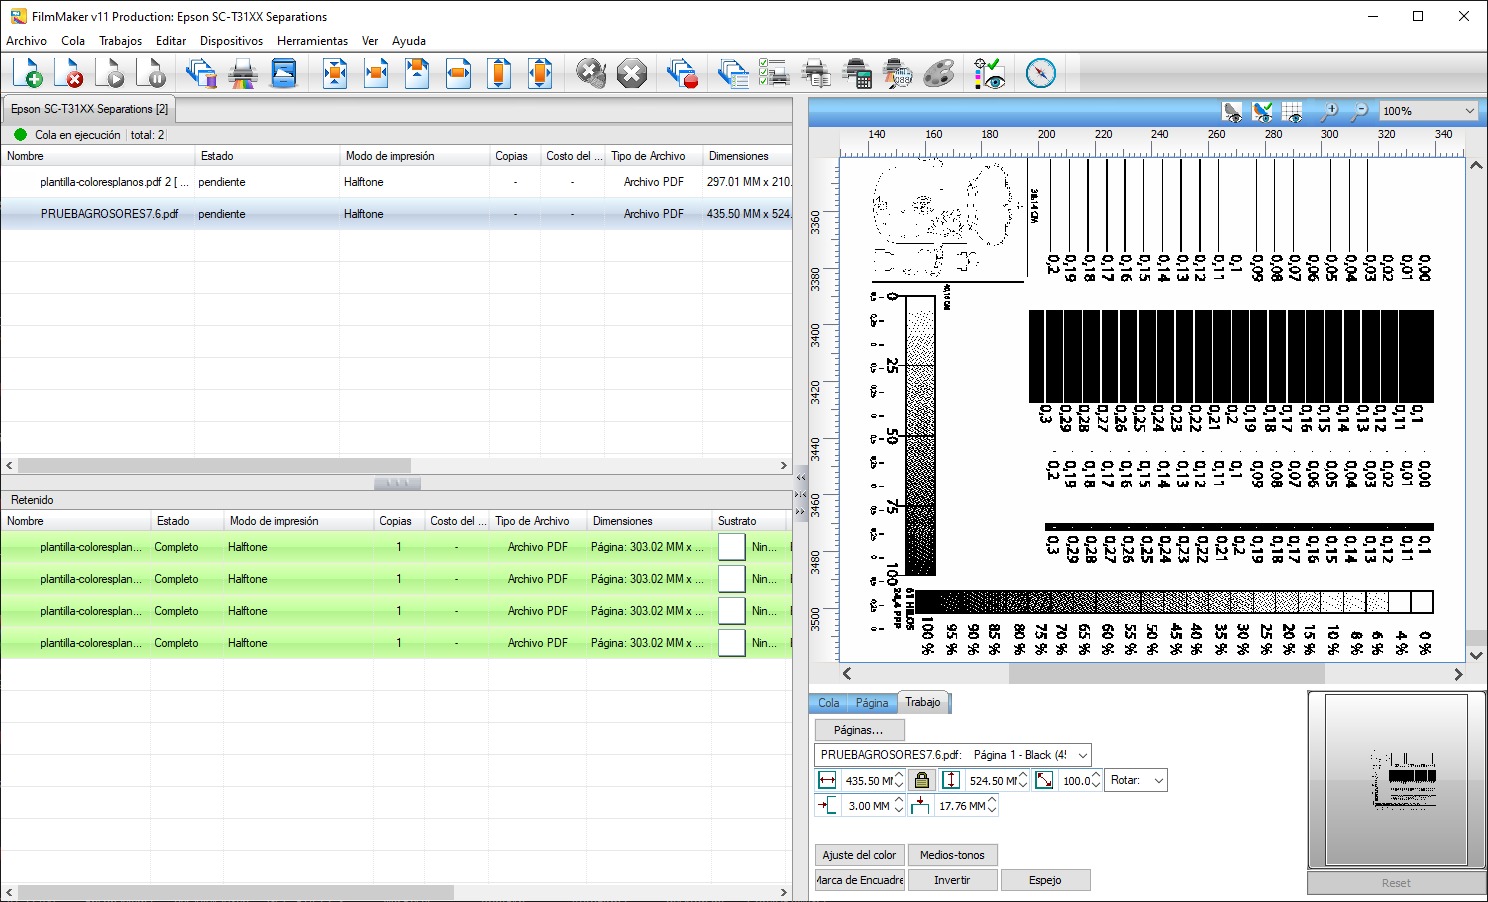Increase the 435.50 MM width spinner
Screen dimensions: 1488x902
(899, 776)
